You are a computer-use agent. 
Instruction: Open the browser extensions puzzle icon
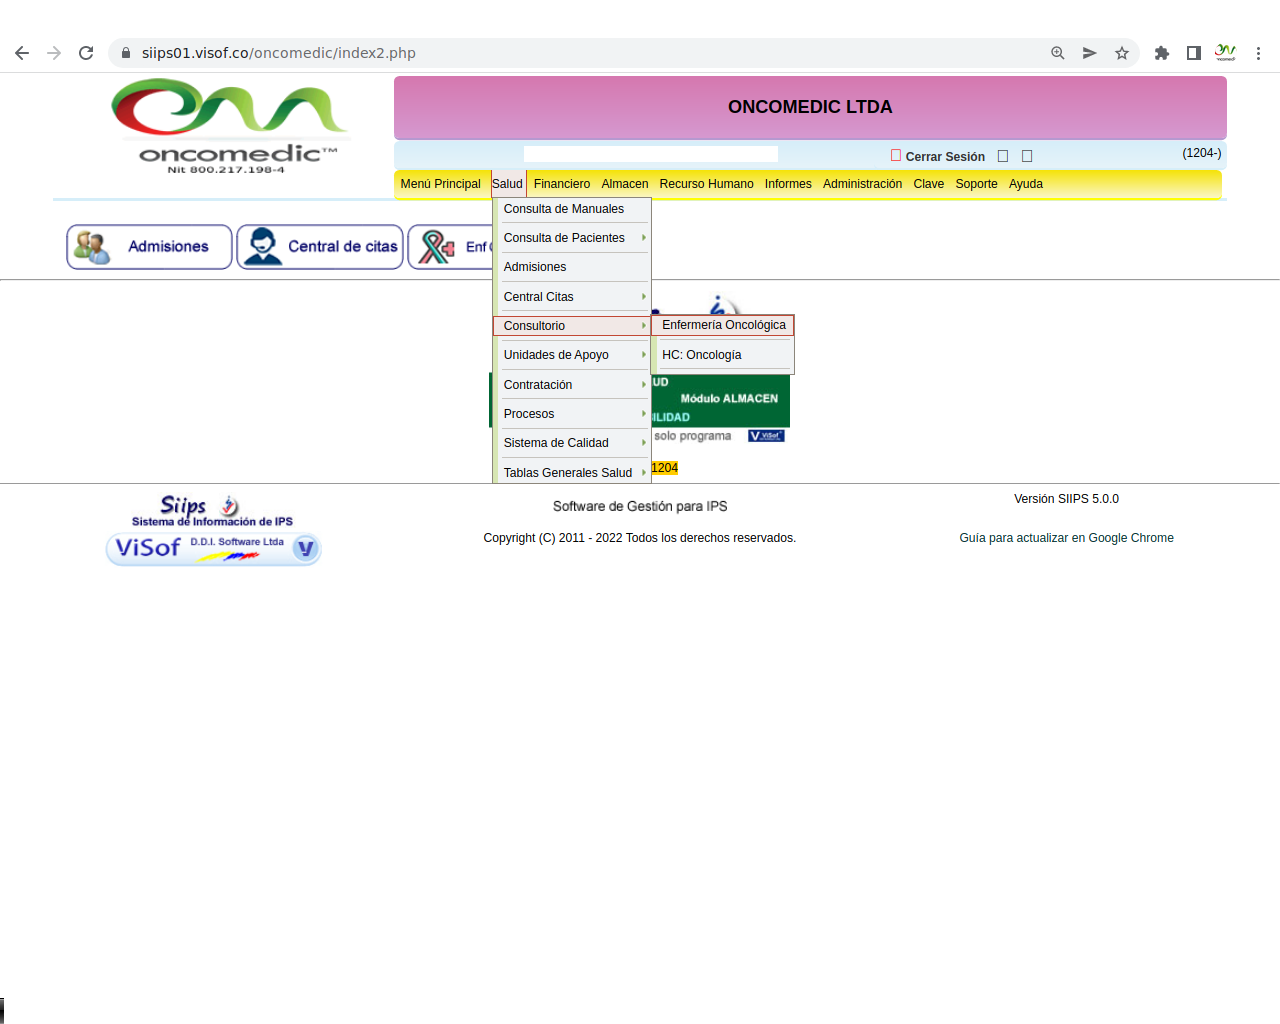1161,53
